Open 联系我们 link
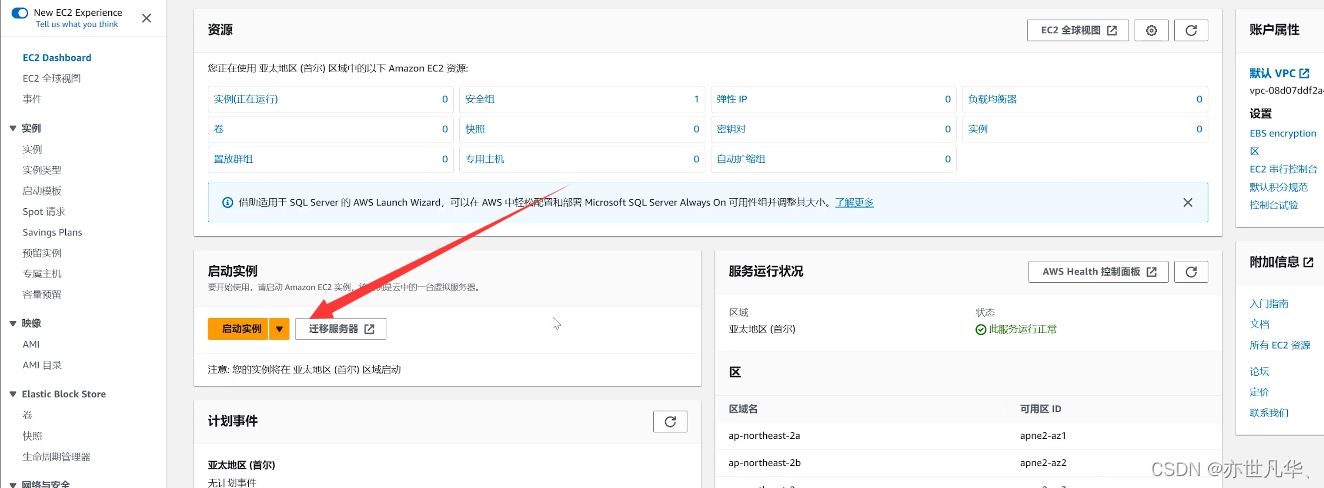Image resolution: width=1324 pixels, height=488 pixels. [x=1269, y=413]
